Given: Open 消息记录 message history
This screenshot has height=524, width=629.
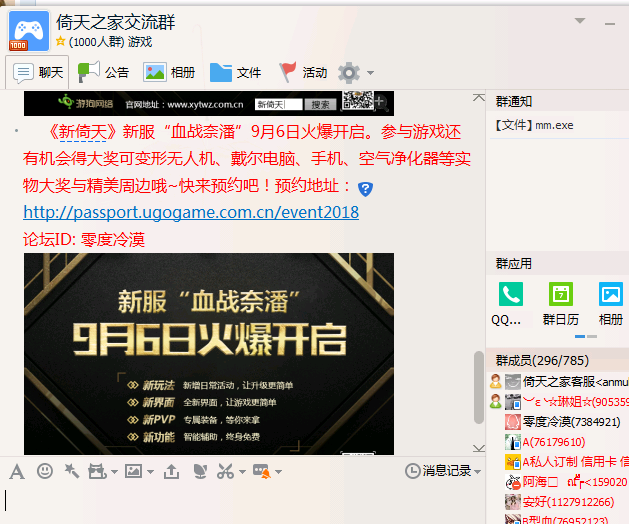Looking at the screenshot, I should coord(438,471).
